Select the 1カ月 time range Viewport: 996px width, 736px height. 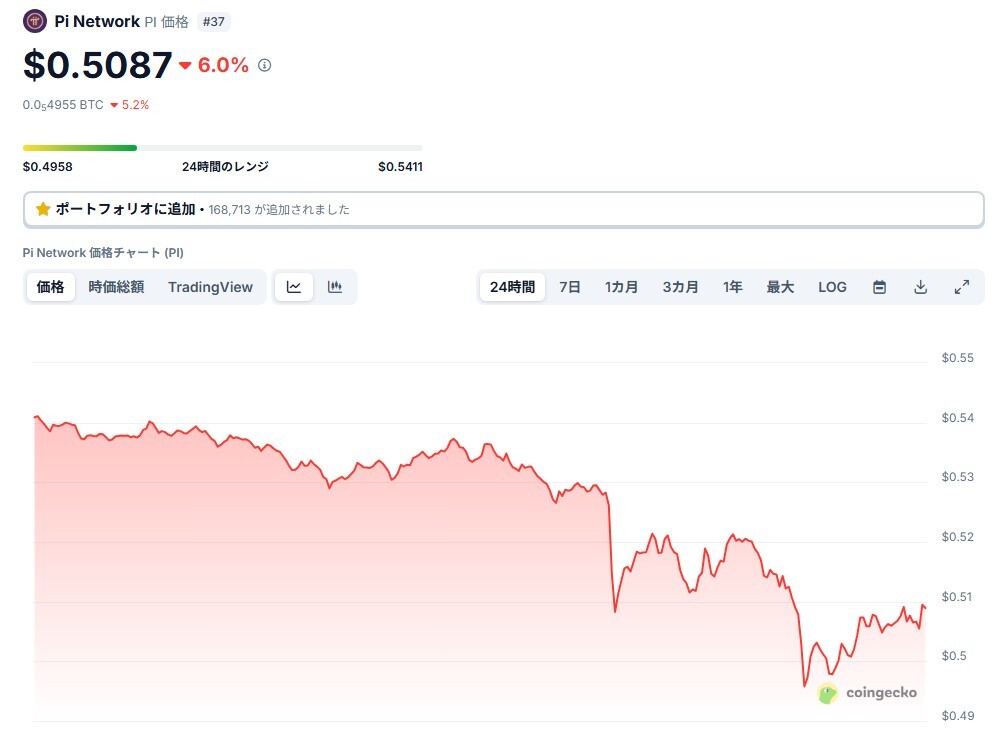[621, 287]
